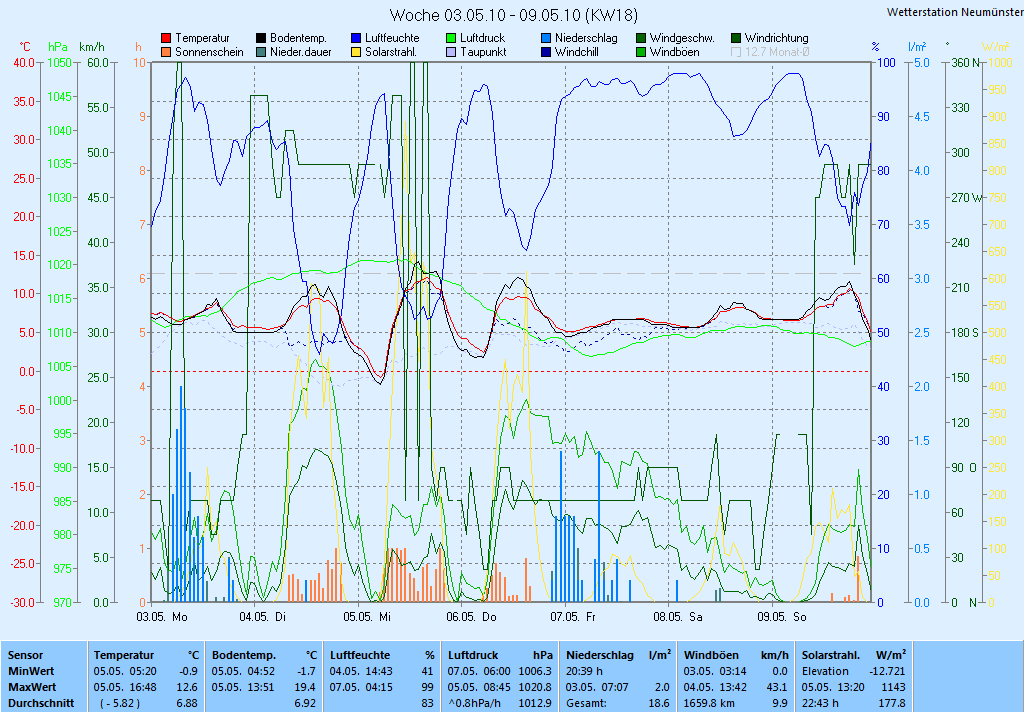
Task: Toggle the green Luftdruck legend box
Action: [x=451, y=39]
